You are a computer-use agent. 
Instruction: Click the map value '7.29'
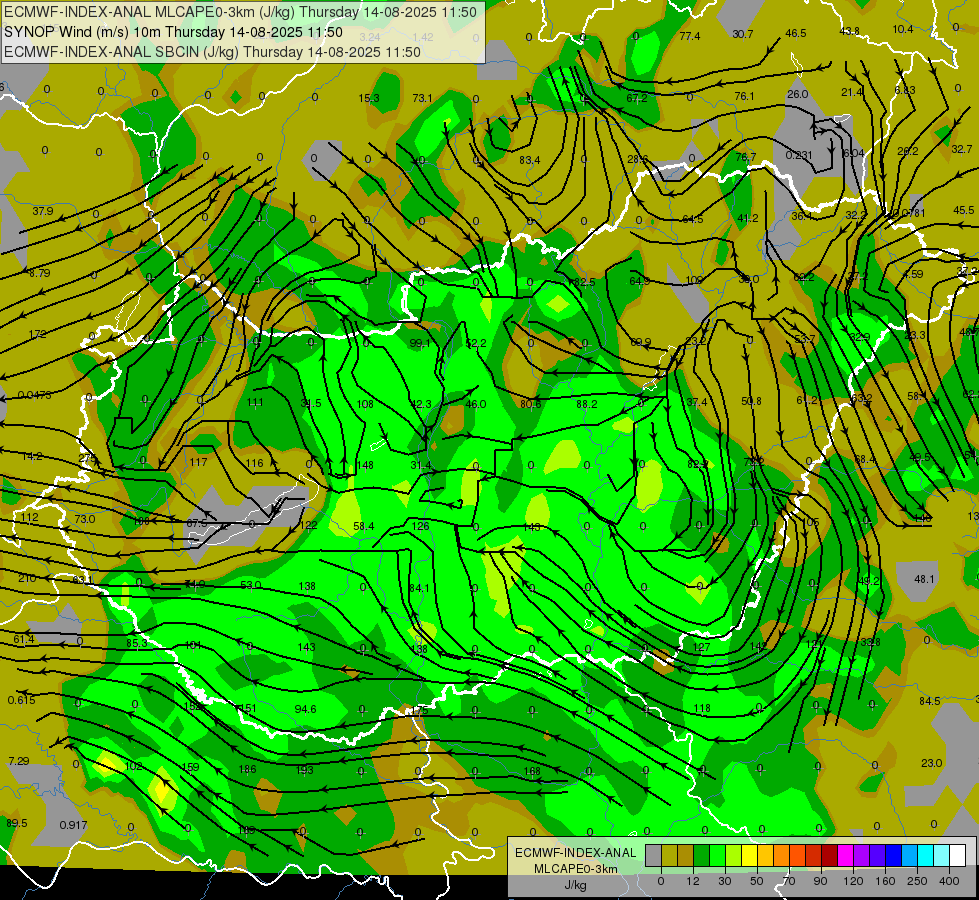(x=19, y=761)
